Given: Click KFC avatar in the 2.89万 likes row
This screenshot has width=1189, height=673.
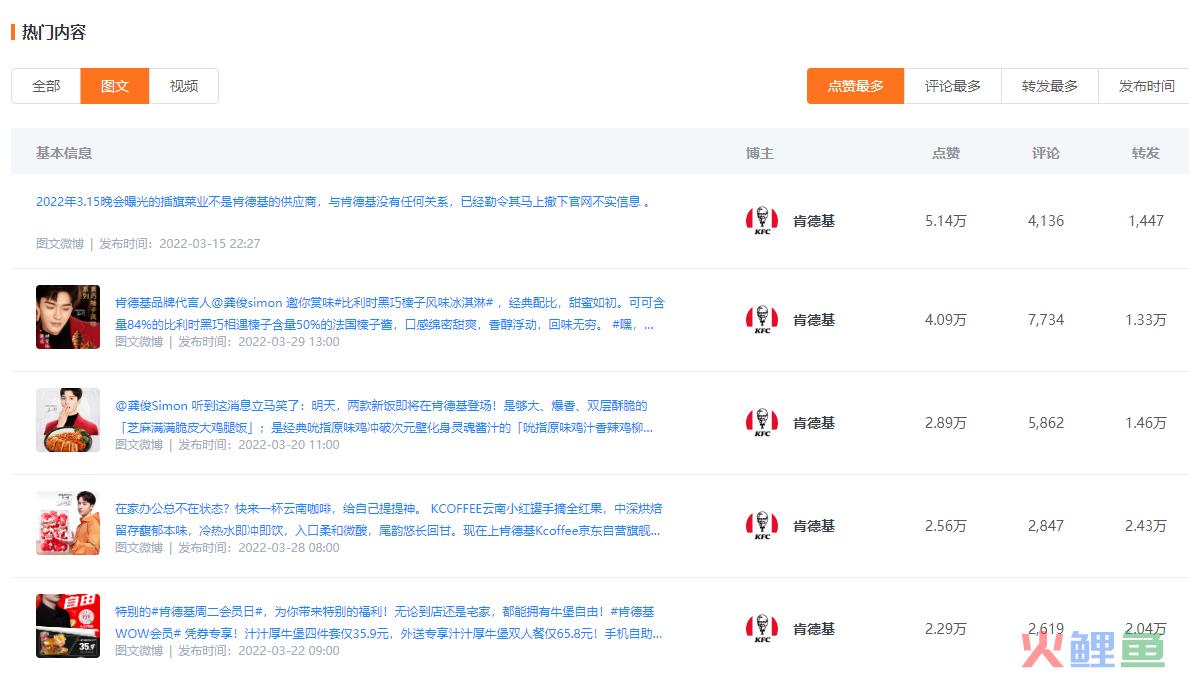Looking at the screenshot, I should point(761,423).
